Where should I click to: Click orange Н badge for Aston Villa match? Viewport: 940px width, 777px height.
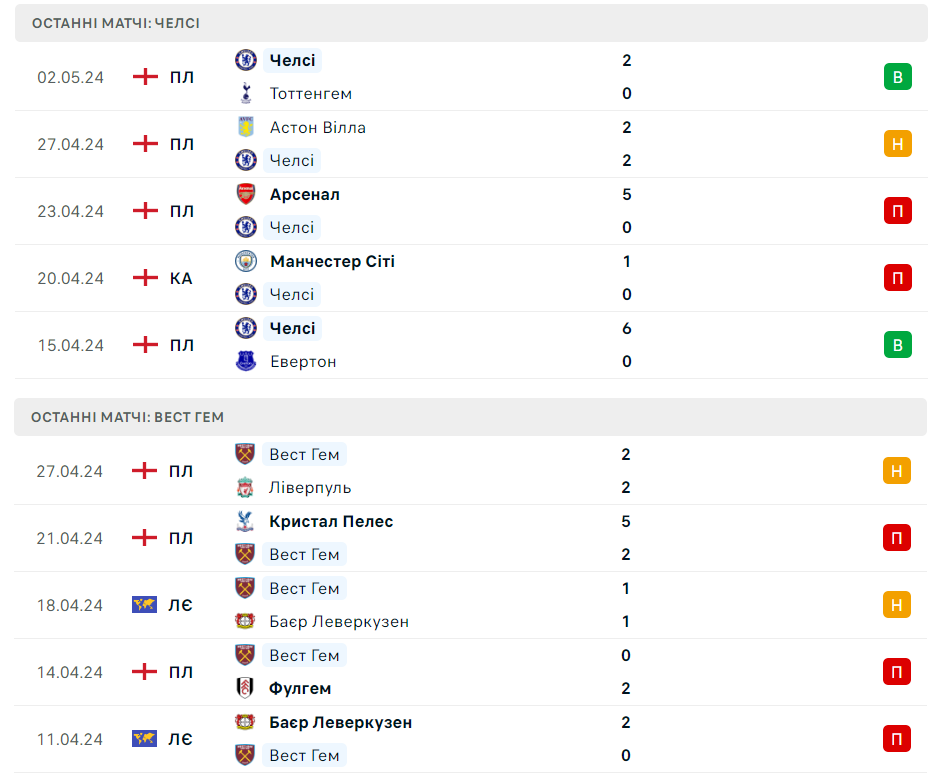[x=897, y=144]
